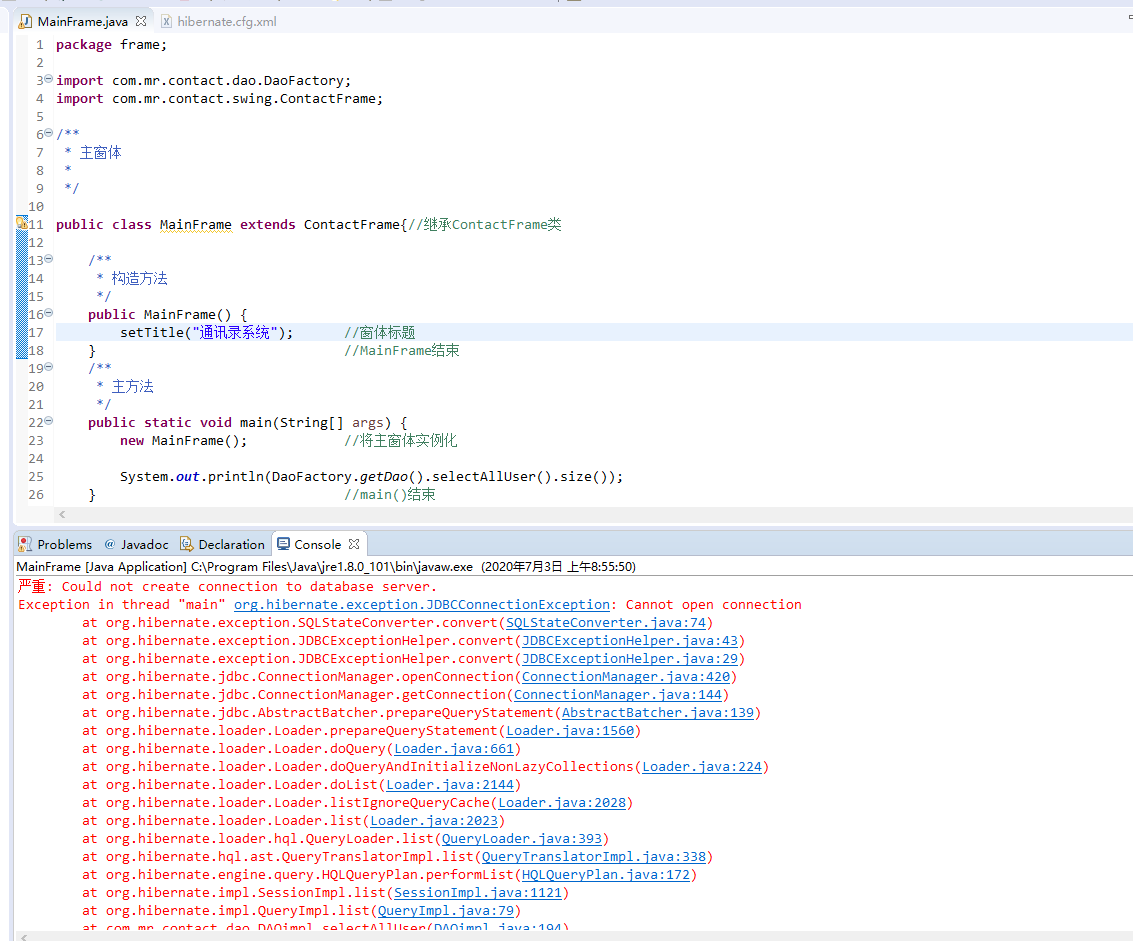Open the Loader.java:2023 link
The width and height of the screenshot is (1133, 941).
tap(434, 820)
